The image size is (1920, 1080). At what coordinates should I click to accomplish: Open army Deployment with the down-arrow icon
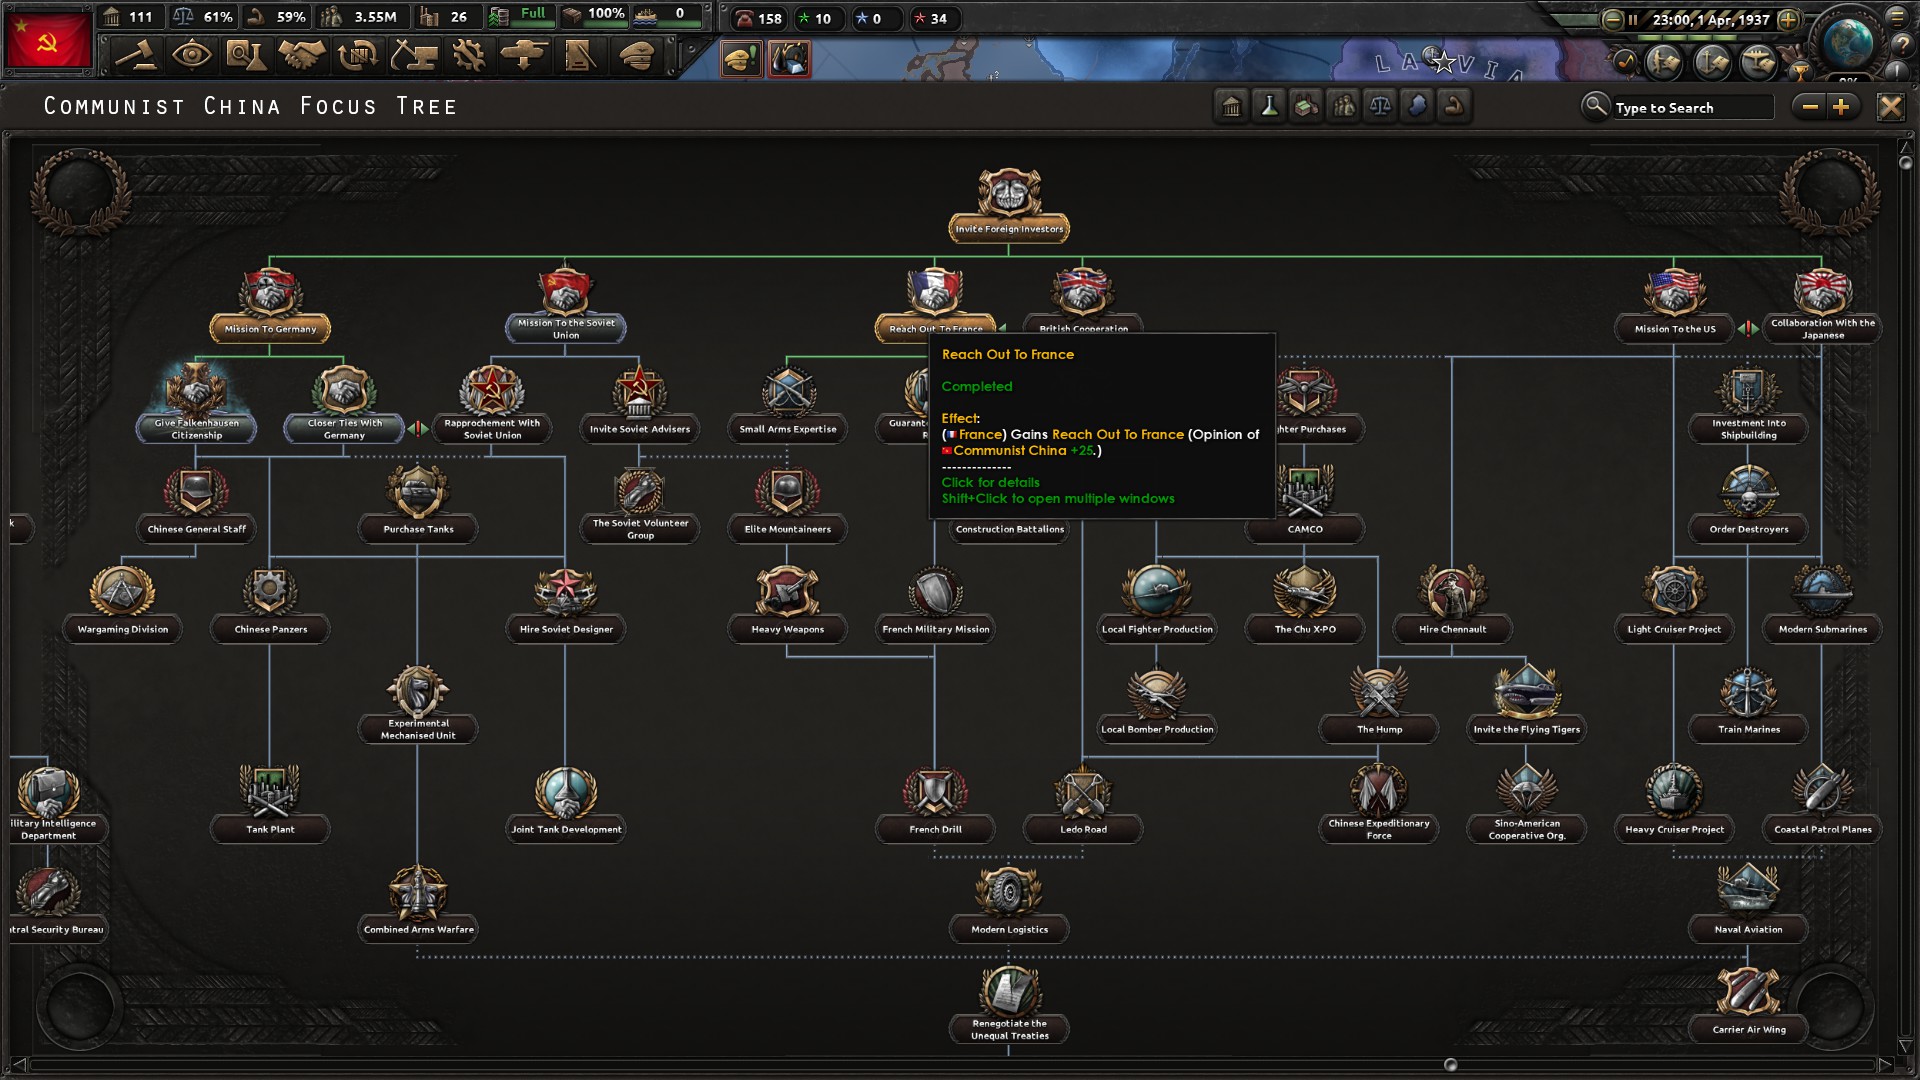point(525,57)
